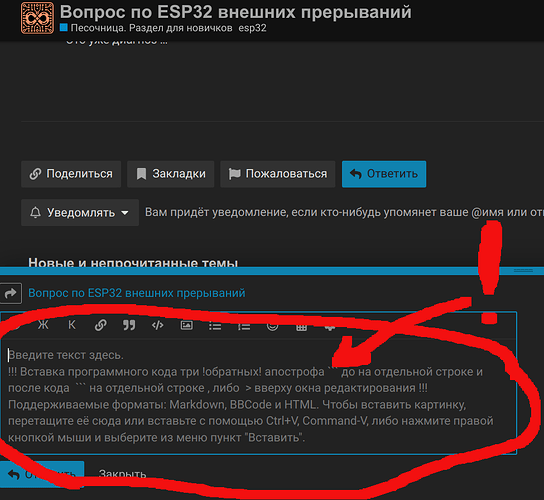Add a numbered list
544x500 pixels.
point(244,326)
